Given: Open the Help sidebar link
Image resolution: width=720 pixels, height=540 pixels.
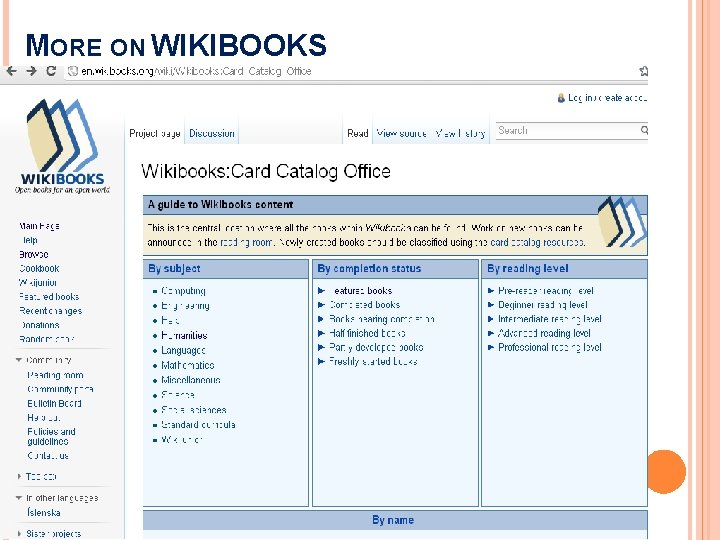Looking at the screenshot, I should point(30,240).
